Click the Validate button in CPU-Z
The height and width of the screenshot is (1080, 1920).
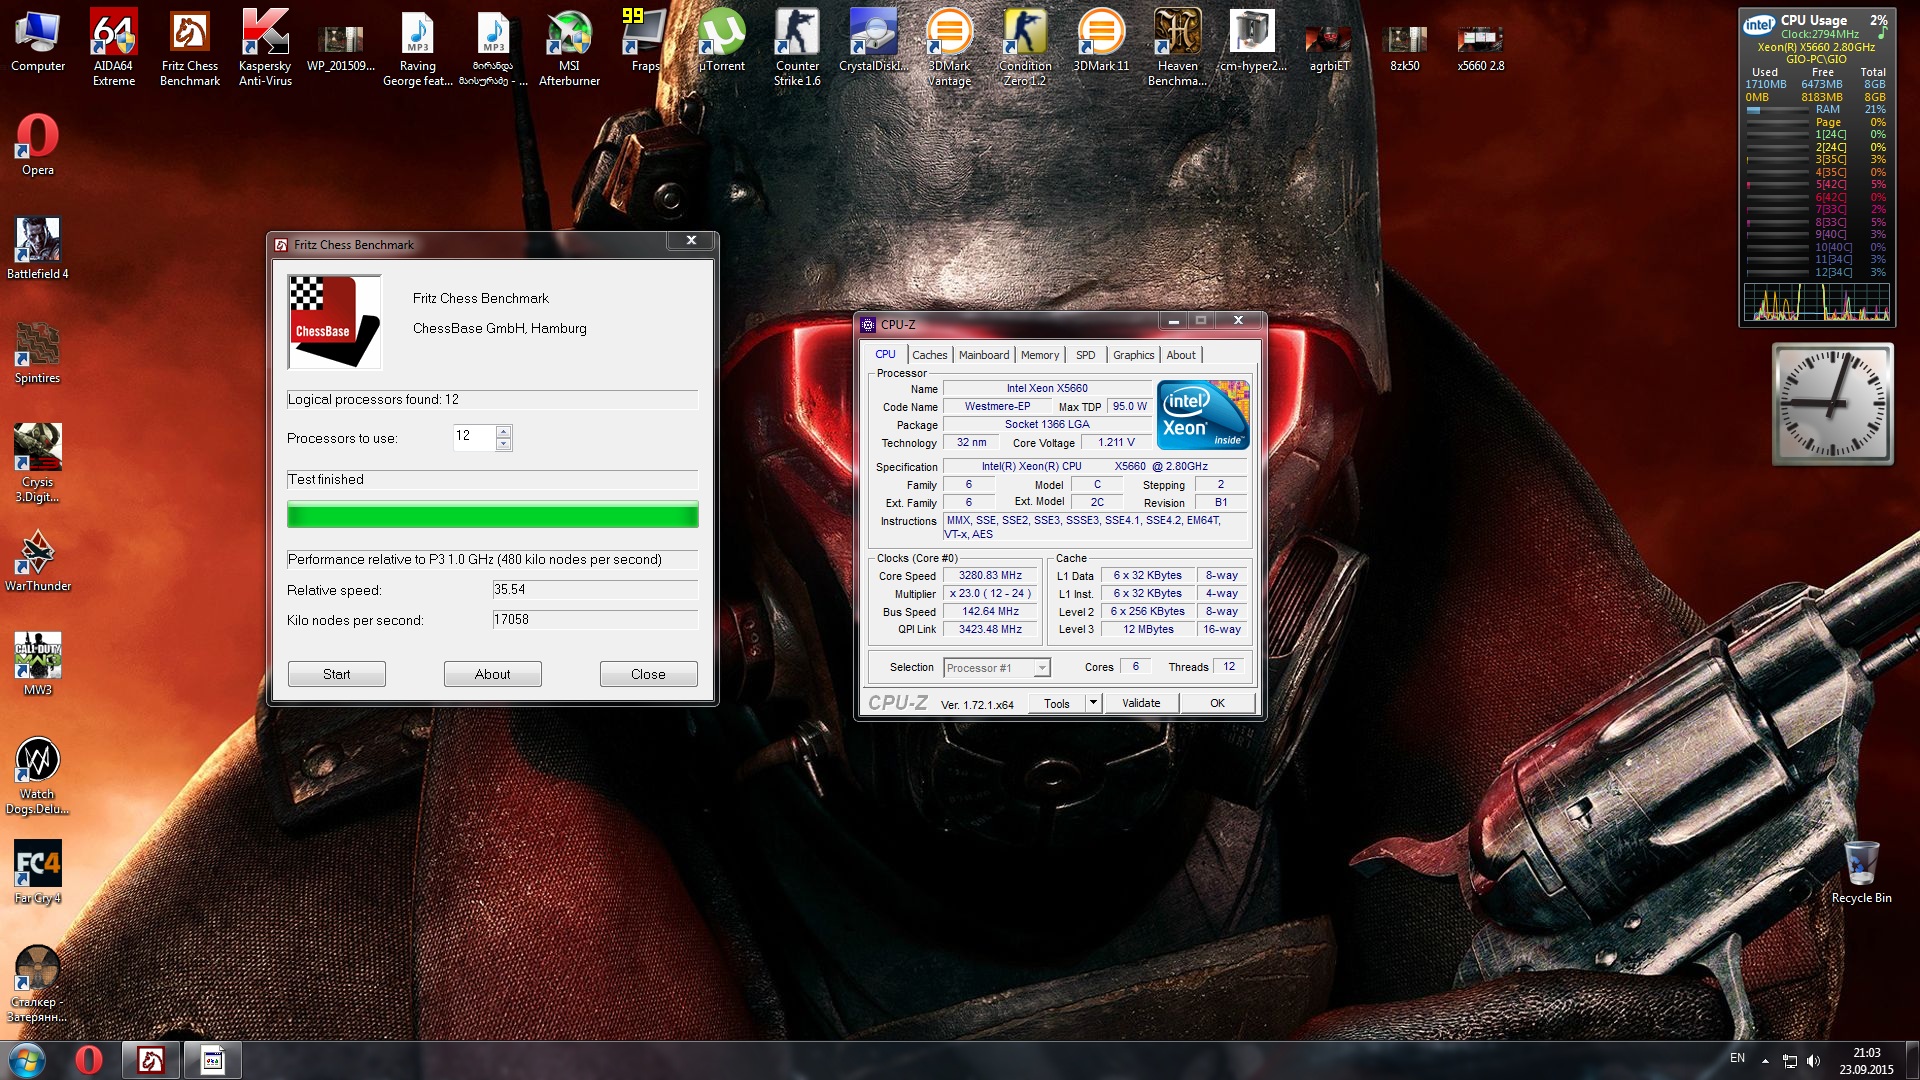1141,703
